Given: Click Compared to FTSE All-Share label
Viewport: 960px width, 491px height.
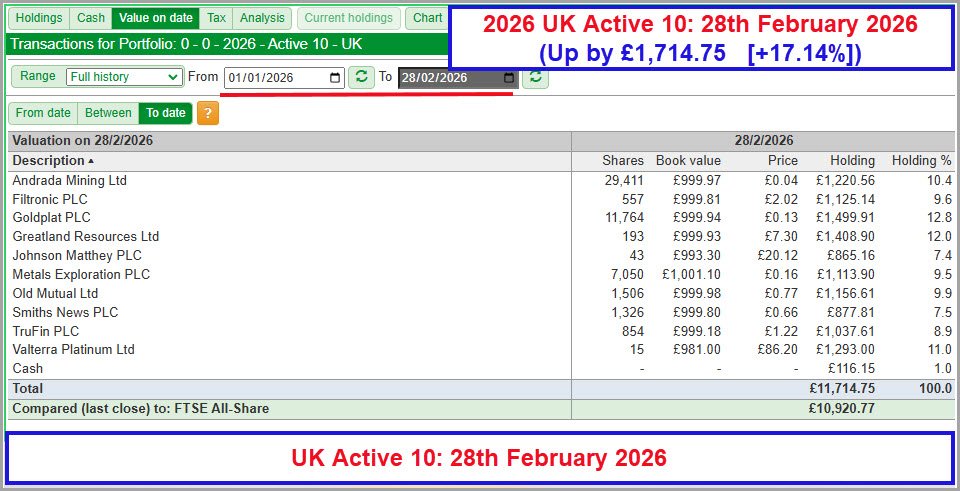Looking at the screenshot, I should [x=141, y=408].
